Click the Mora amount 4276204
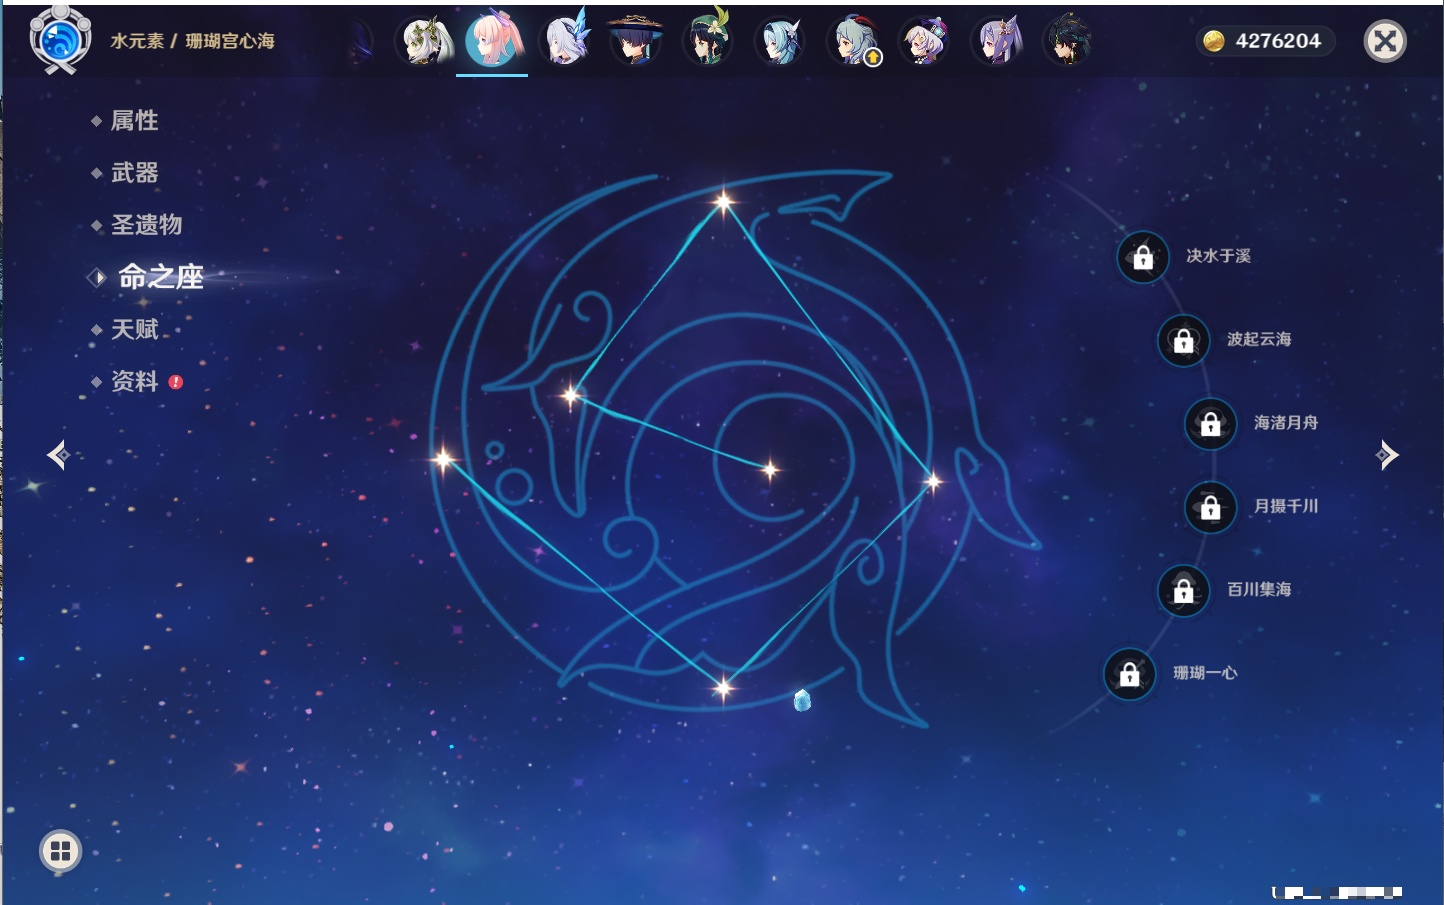 (x=1278, y=41)
